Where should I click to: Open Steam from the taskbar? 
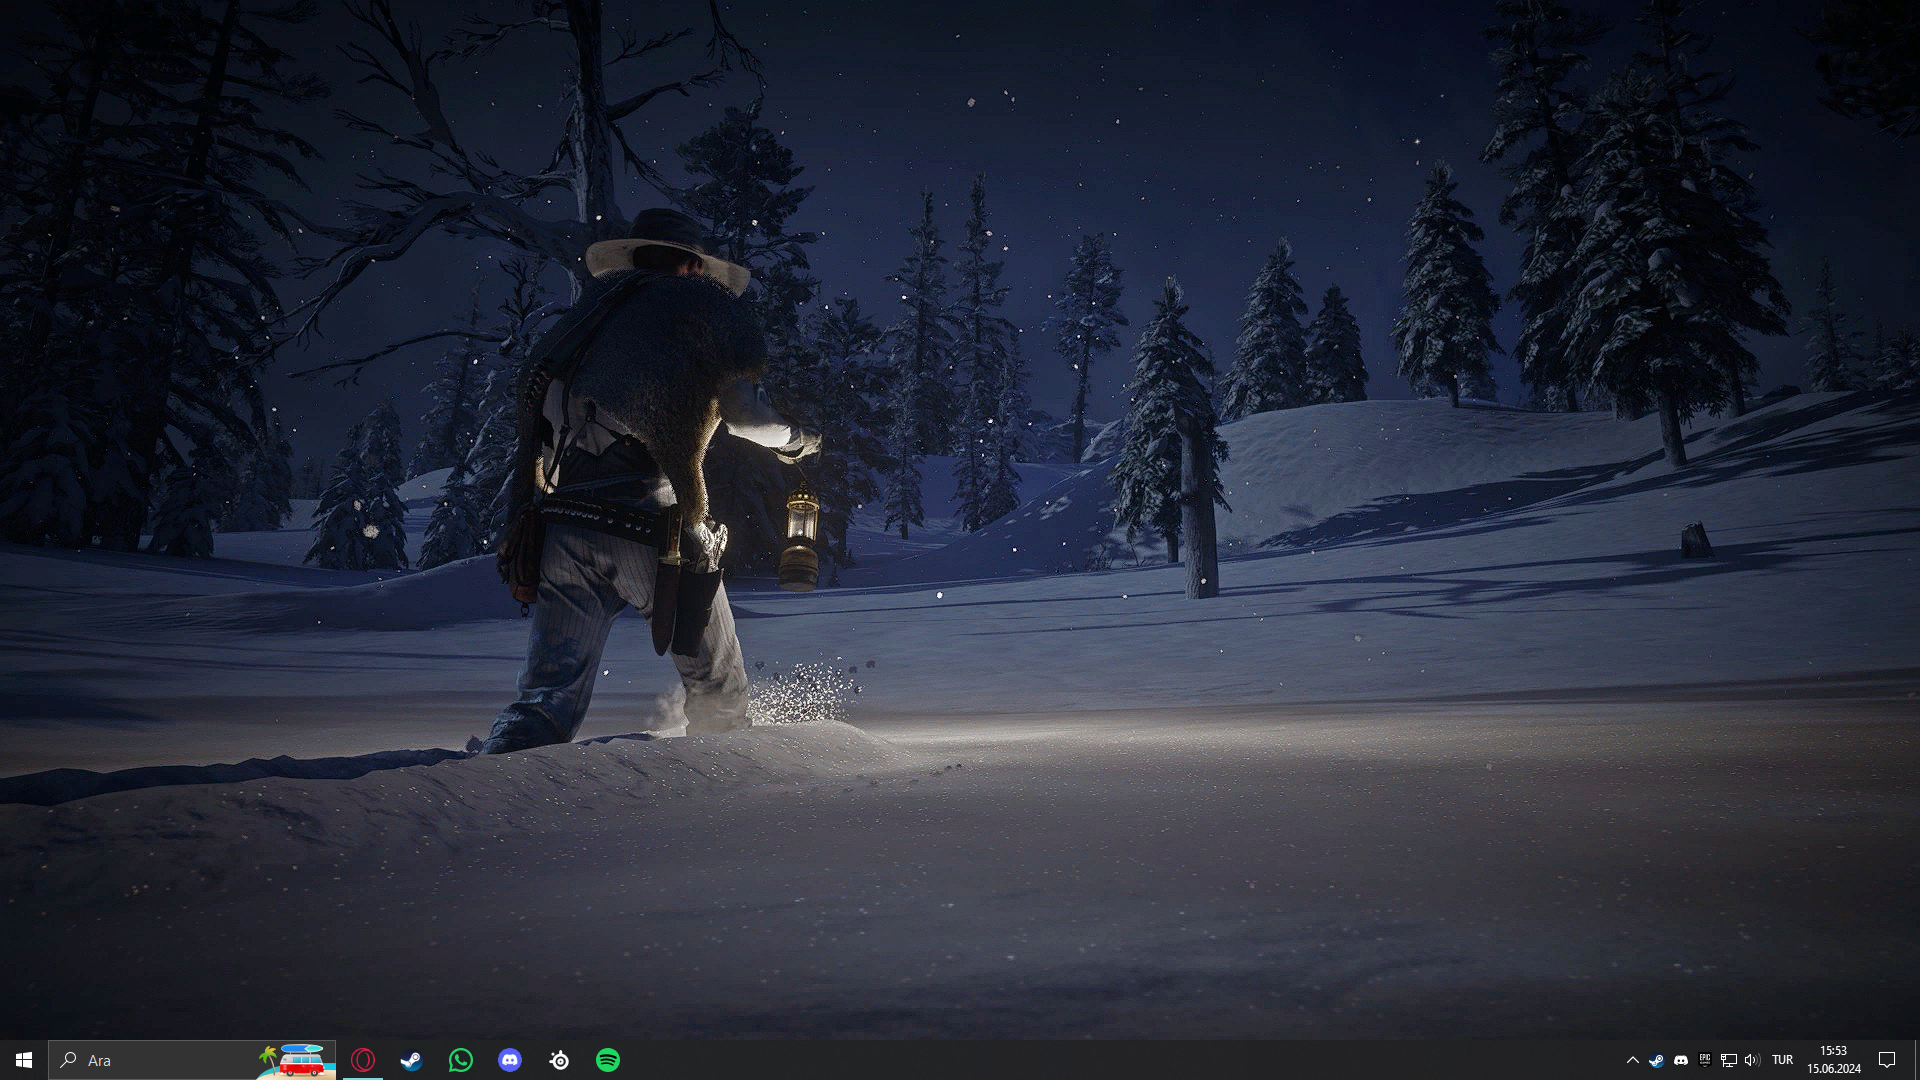click(x=411, y=1060)
